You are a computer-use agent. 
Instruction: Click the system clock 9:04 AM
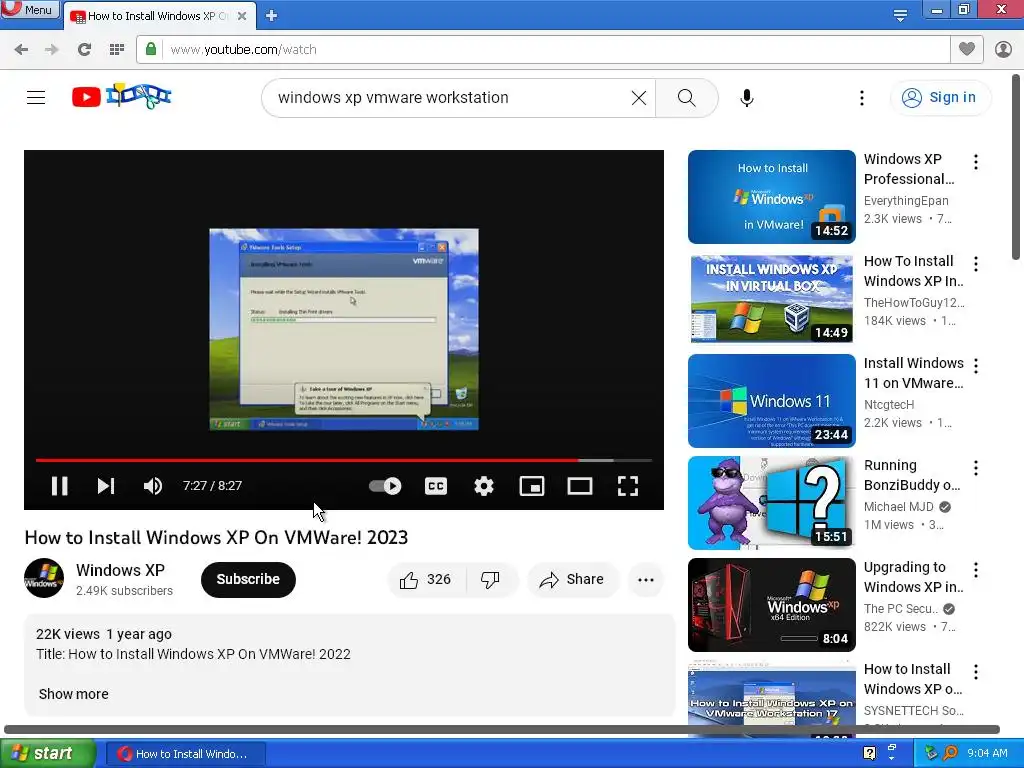(x=987, y=753)
